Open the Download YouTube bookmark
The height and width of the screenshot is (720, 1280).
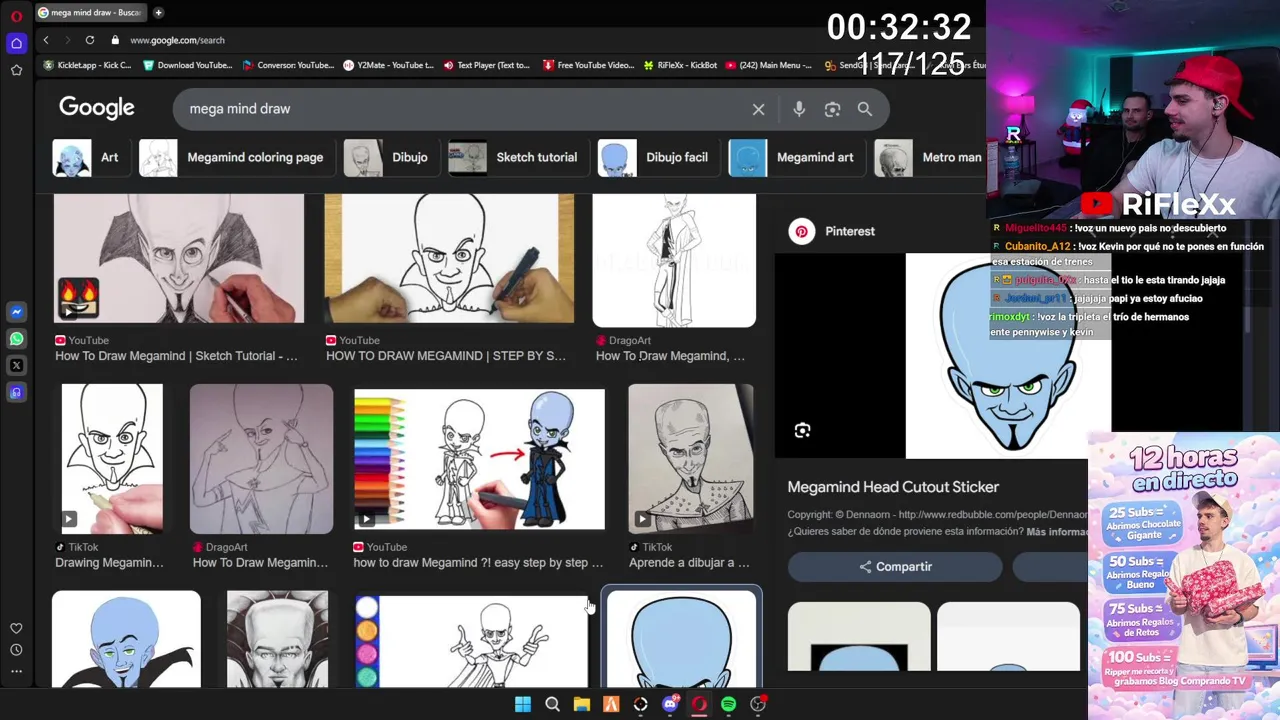pos(188,65)
